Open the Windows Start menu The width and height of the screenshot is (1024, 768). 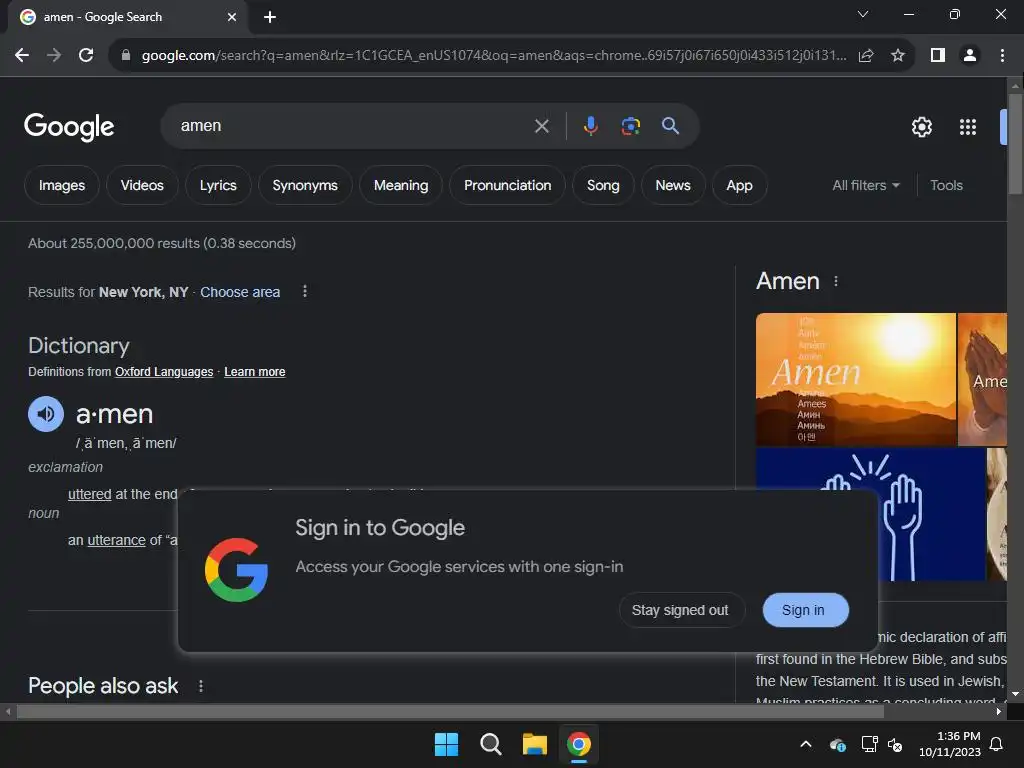coord(447,744)
